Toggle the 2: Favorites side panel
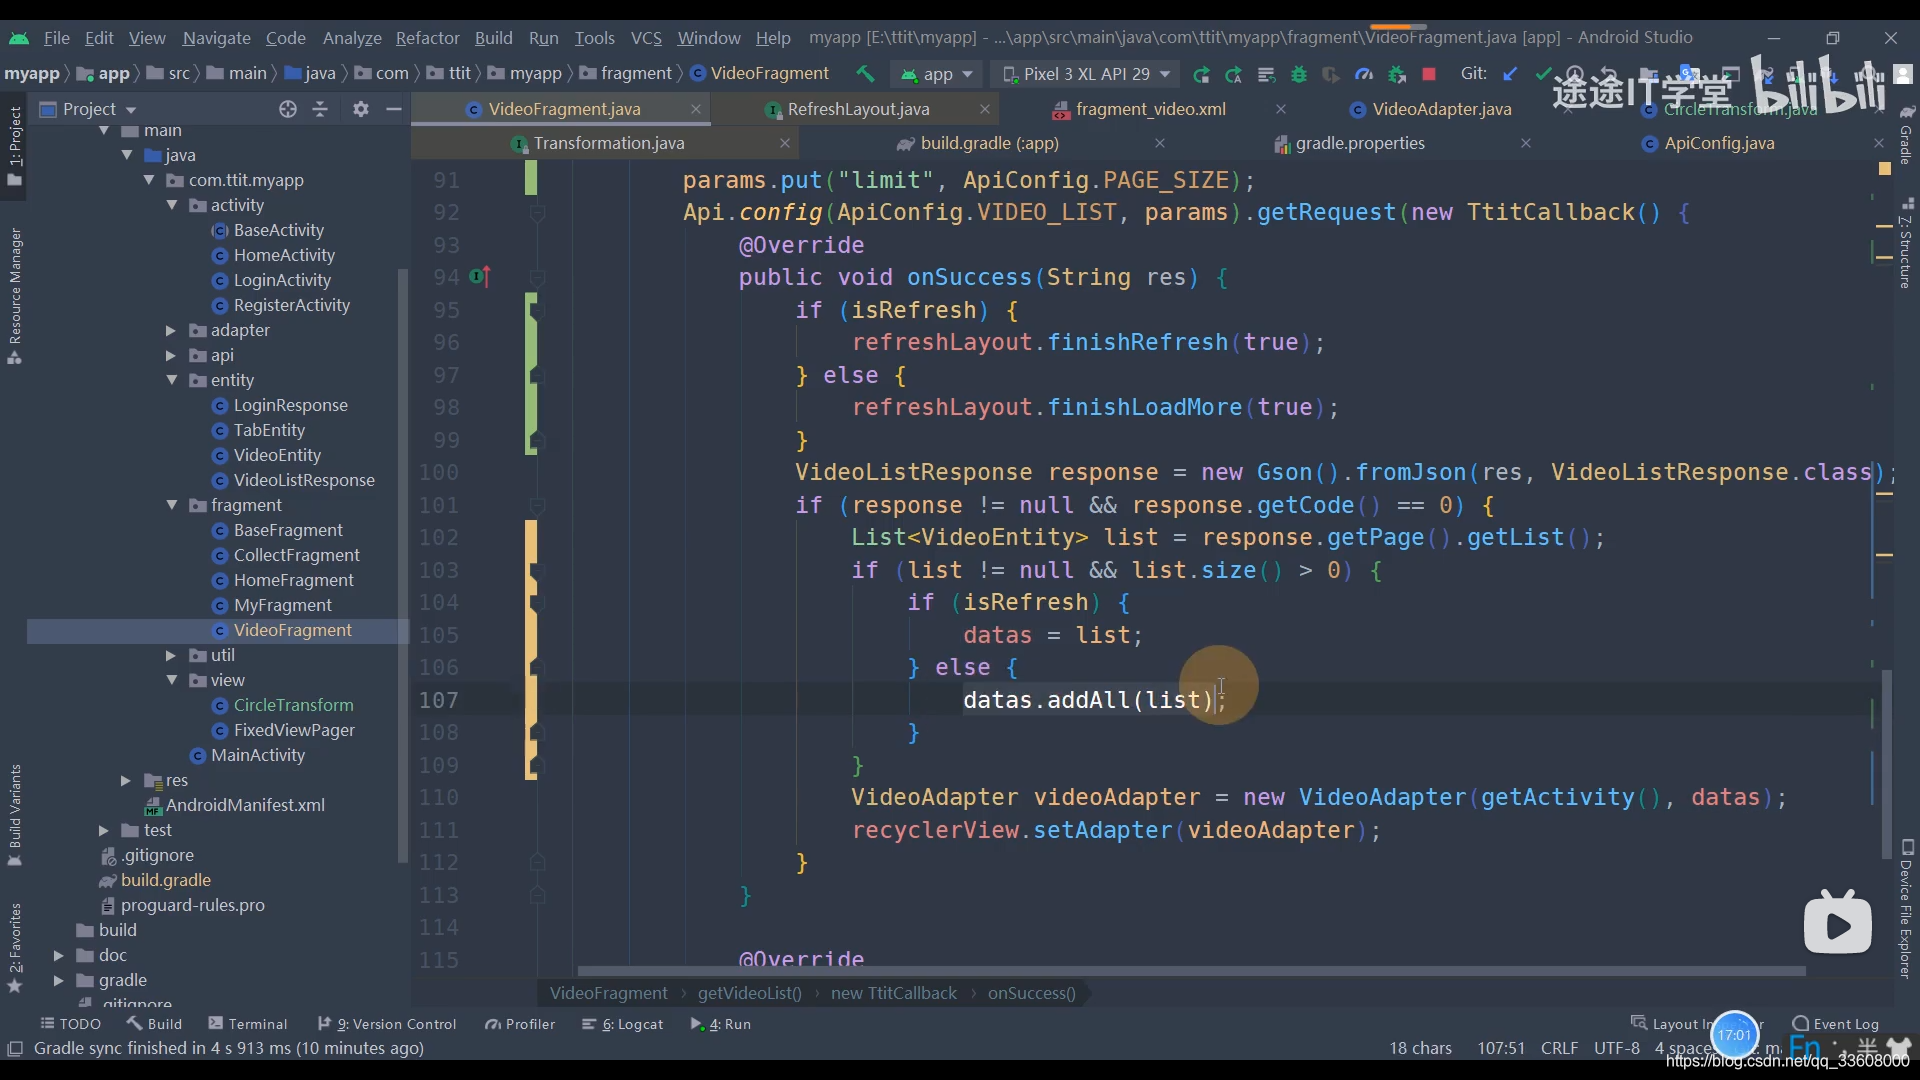This screenshot has width=1920, height=1080. (14, 948)
